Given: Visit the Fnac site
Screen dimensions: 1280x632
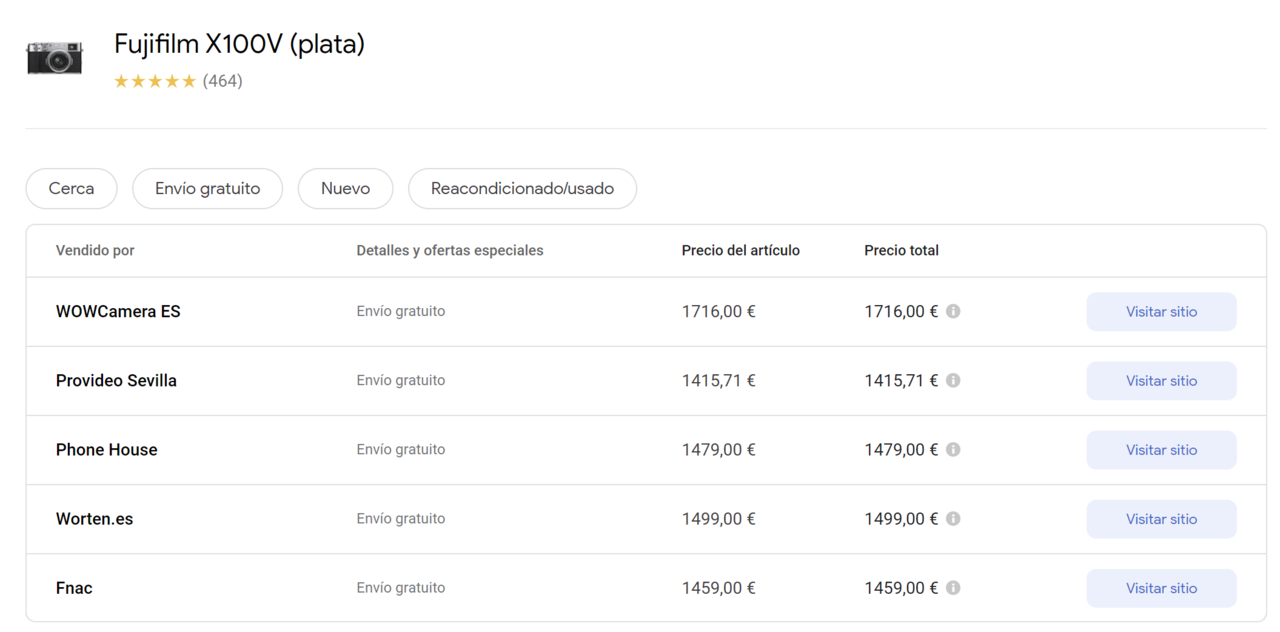Looking at the screenshot, I should 1162,587.
